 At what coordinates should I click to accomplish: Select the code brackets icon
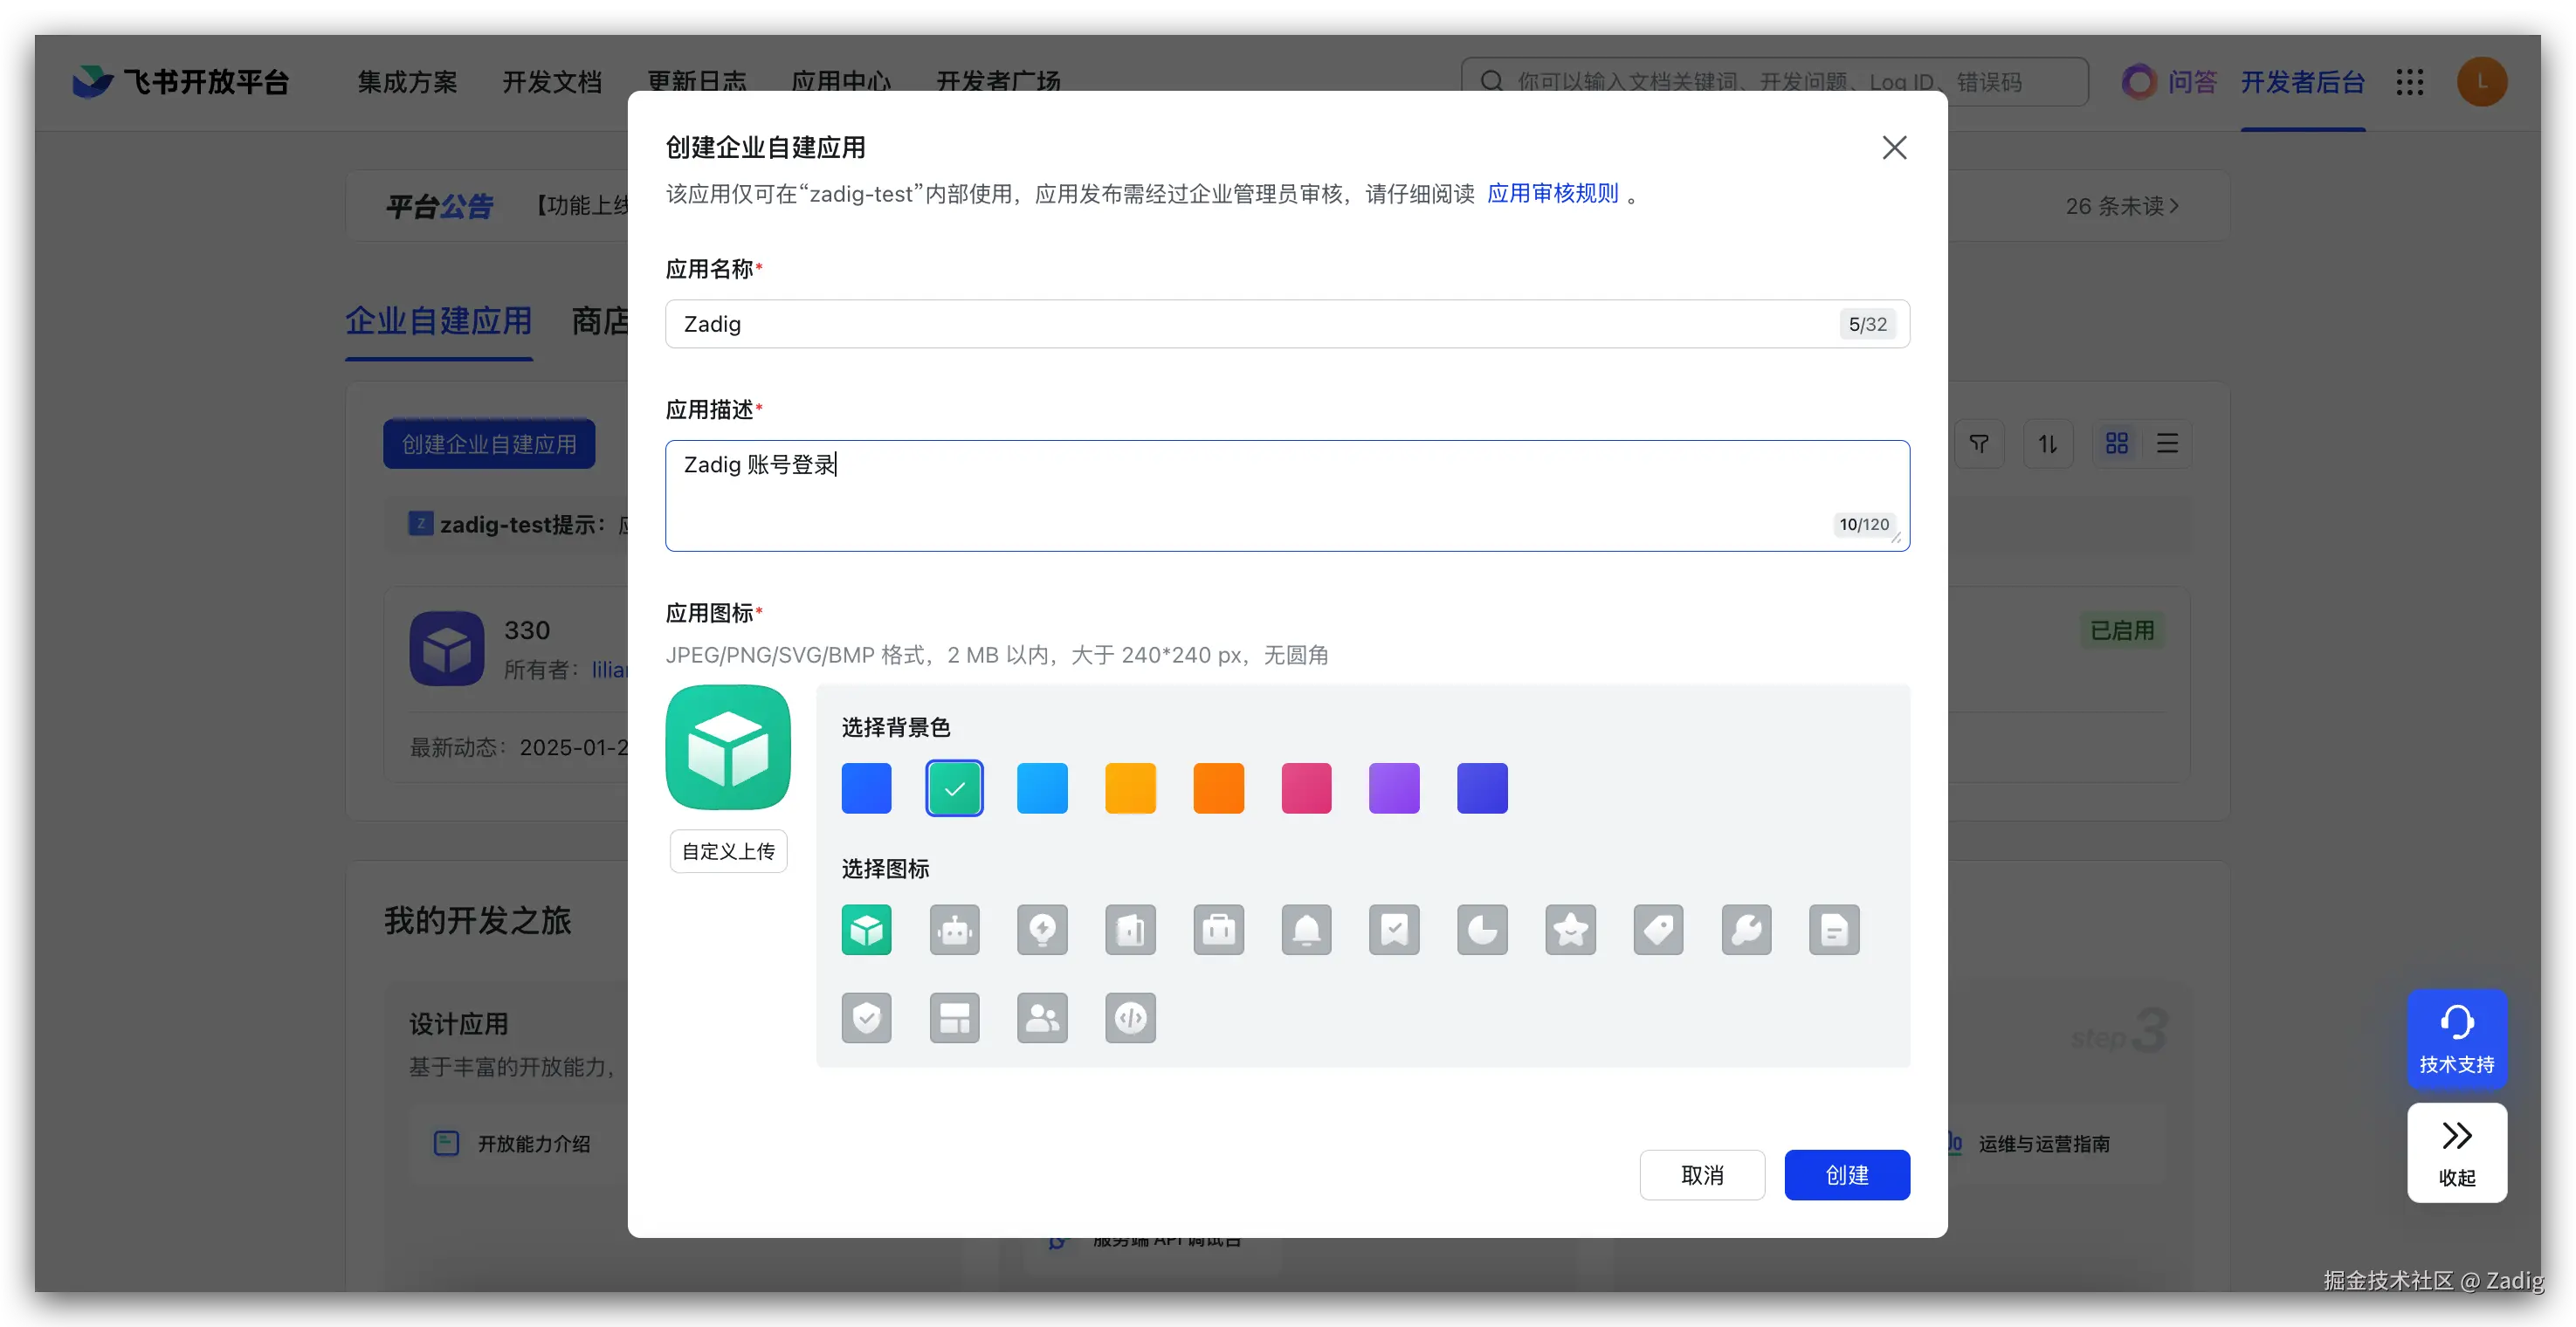(x=1130, y=1018)
